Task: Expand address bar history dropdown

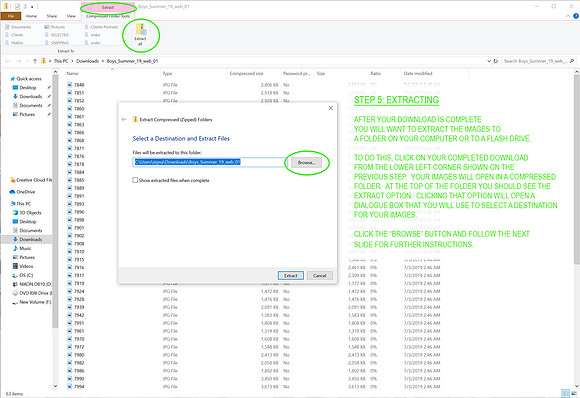Action: pyautogui.click(x=489, y=61)
